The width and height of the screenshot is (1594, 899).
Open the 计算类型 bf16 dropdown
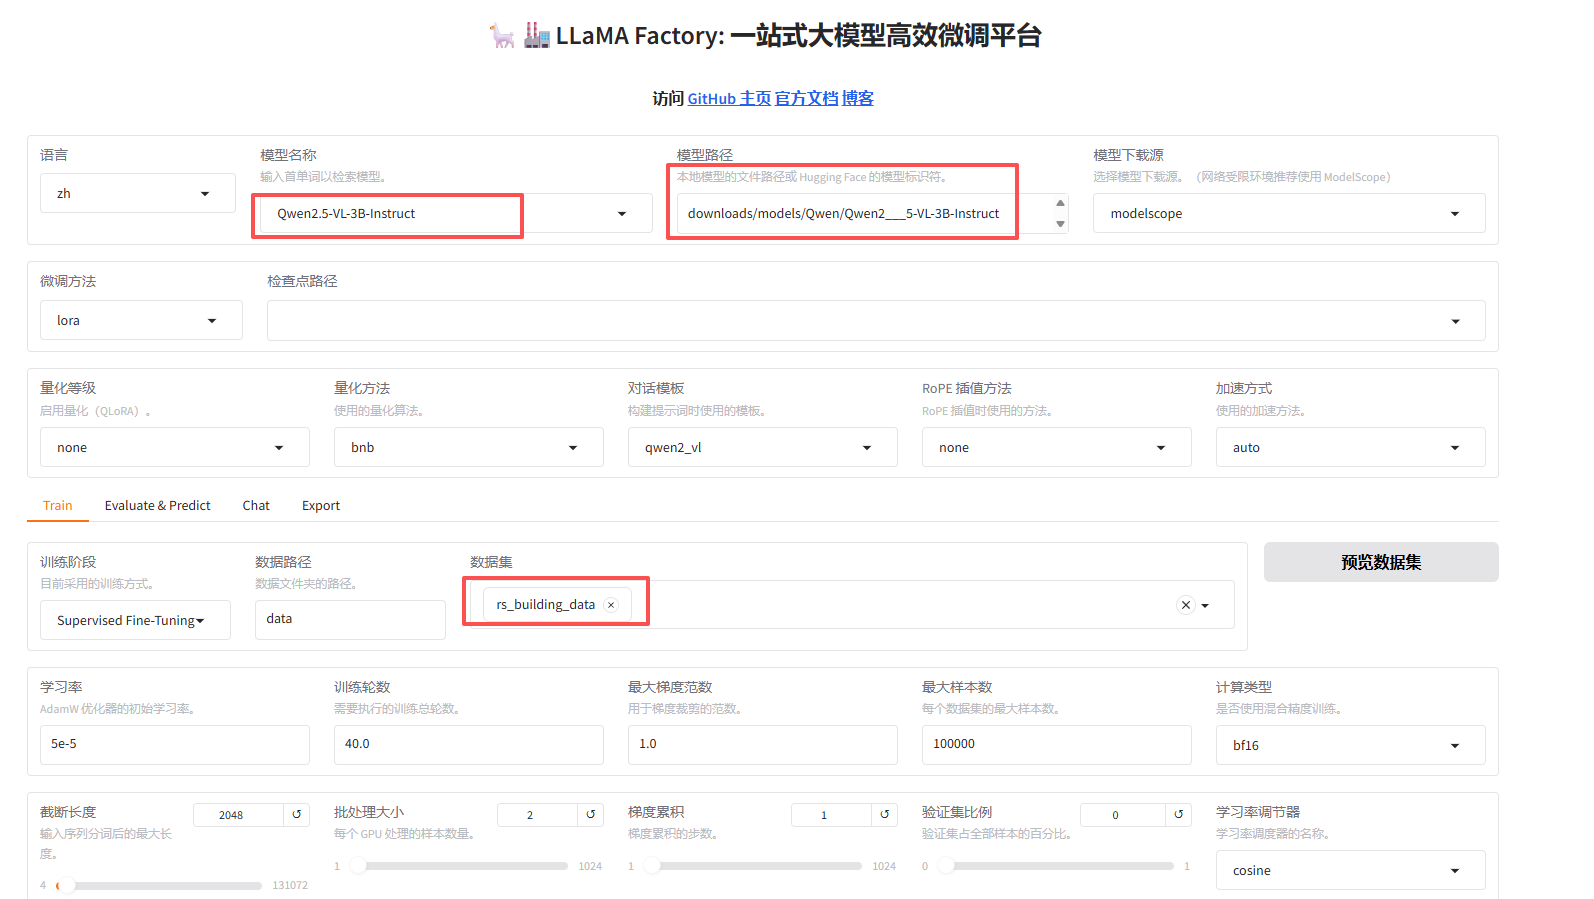(x=1351, y=746)
